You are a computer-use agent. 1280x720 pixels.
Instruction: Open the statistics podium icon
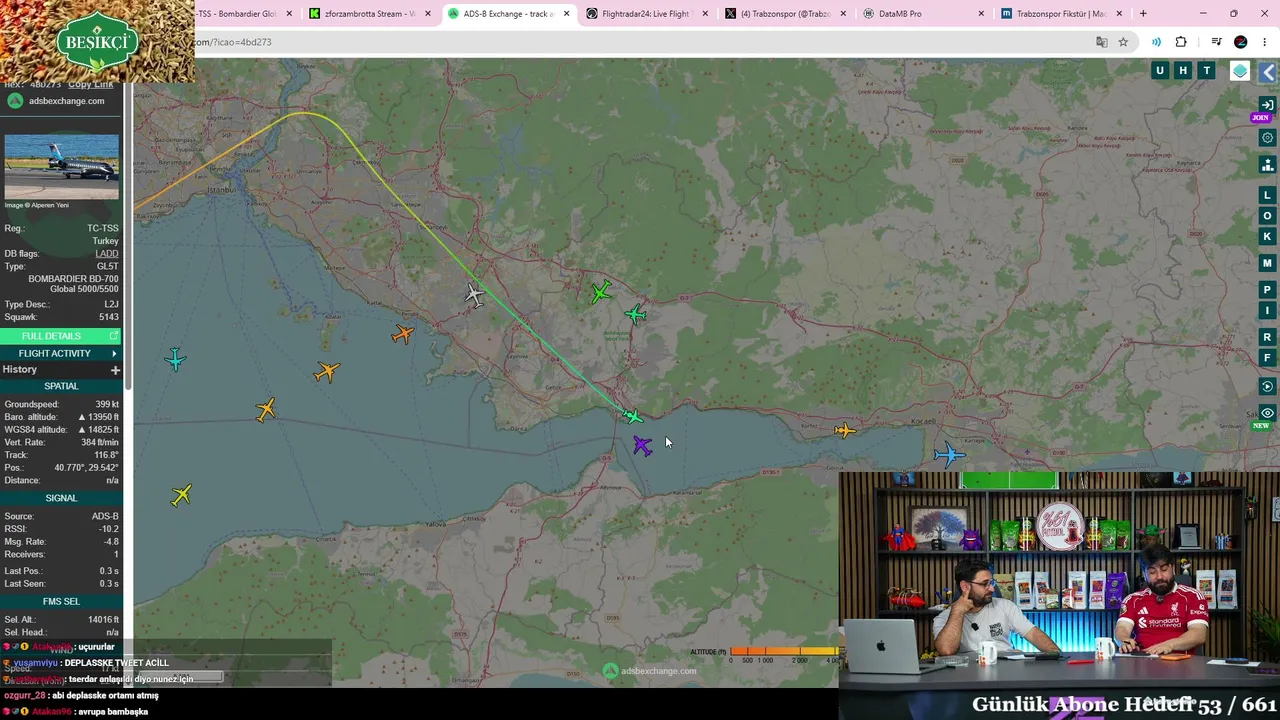click(1268, 165)
